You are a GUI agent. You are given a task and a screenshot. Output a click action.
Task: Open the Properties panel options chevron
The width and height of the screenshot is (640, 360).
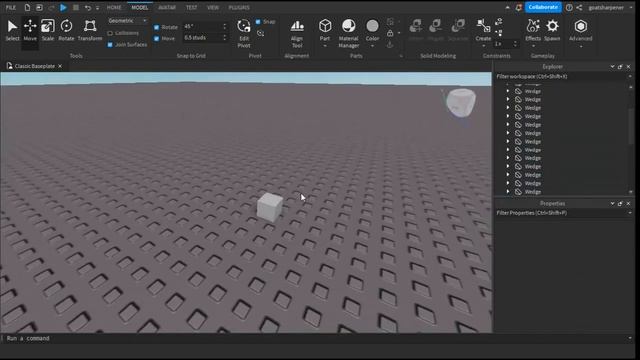(x=612, y=203)
